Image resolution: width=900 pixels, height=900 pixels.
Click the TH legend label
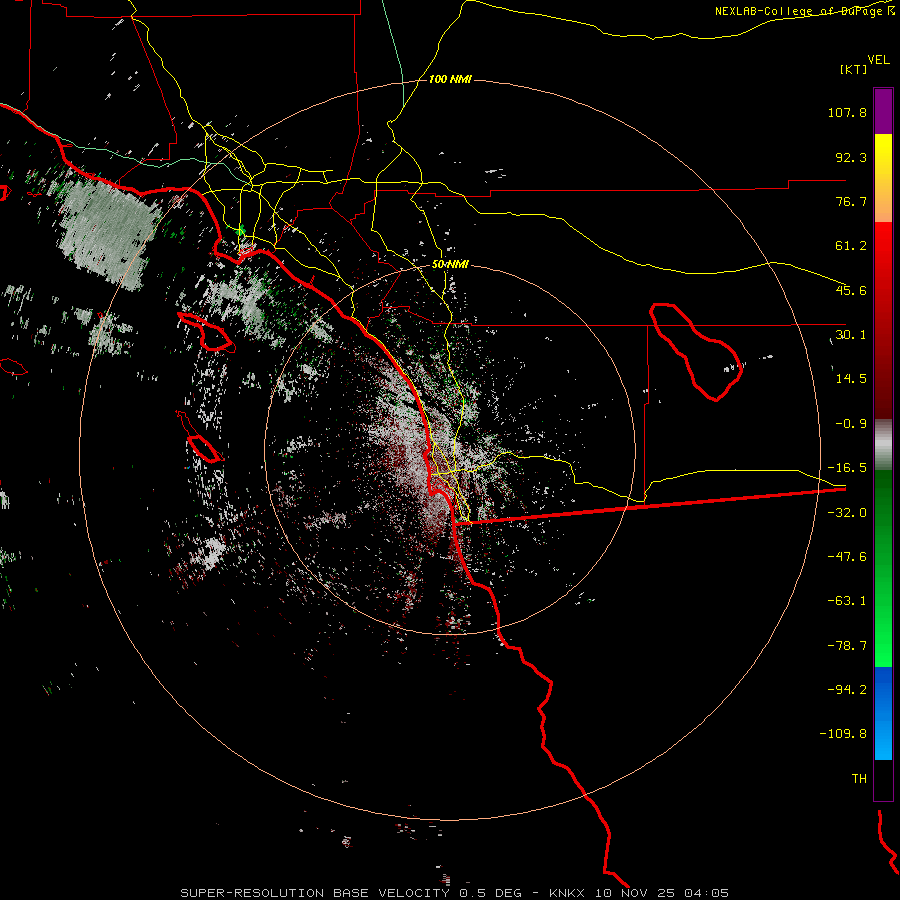[859, 779]
